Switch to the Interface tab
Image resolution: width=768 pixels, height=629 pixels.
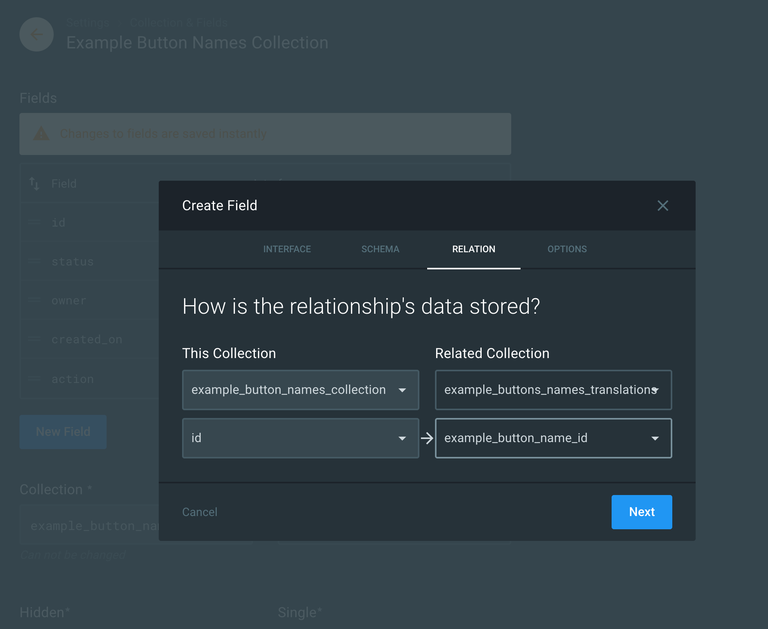(287, 249)
